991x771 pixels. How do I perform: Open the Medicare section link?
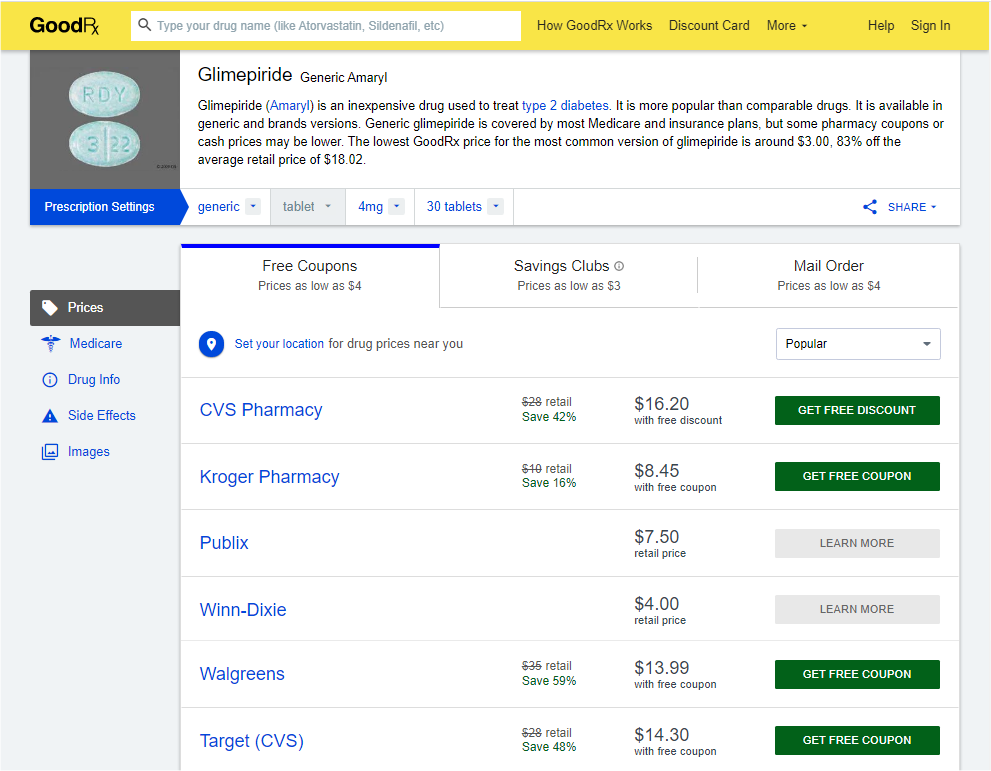95,344
